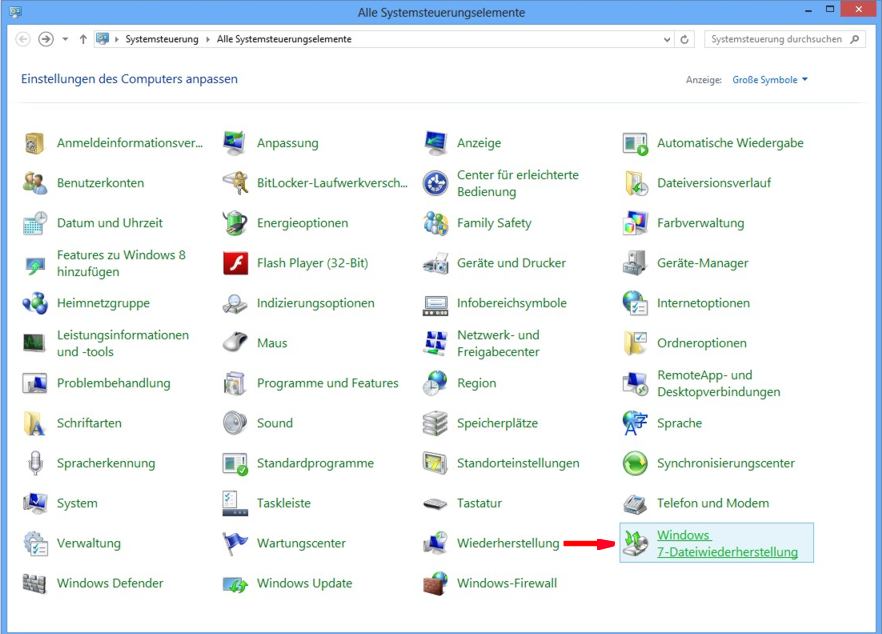Open the Internetoptionen globe icon

(635, 303)
